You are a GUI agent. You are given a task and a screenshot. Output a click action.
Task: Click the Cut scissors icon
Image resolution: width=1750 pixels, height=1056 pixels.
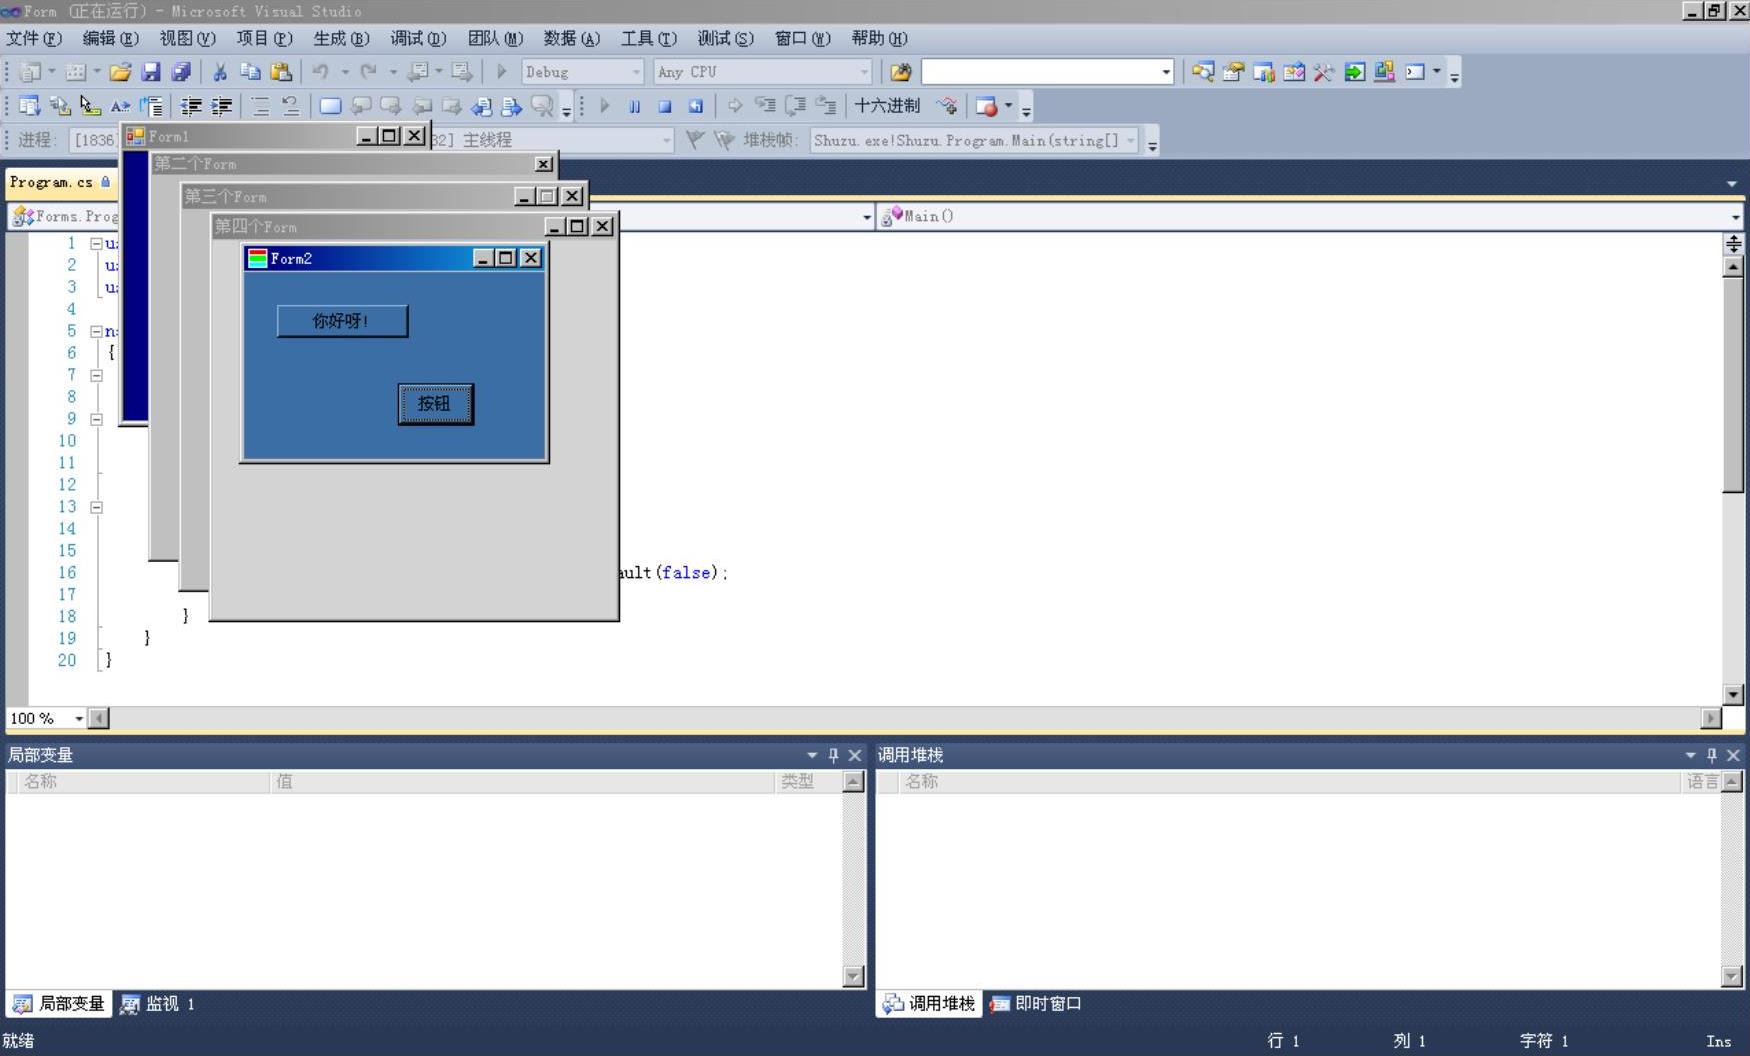(x=220, y=72)
